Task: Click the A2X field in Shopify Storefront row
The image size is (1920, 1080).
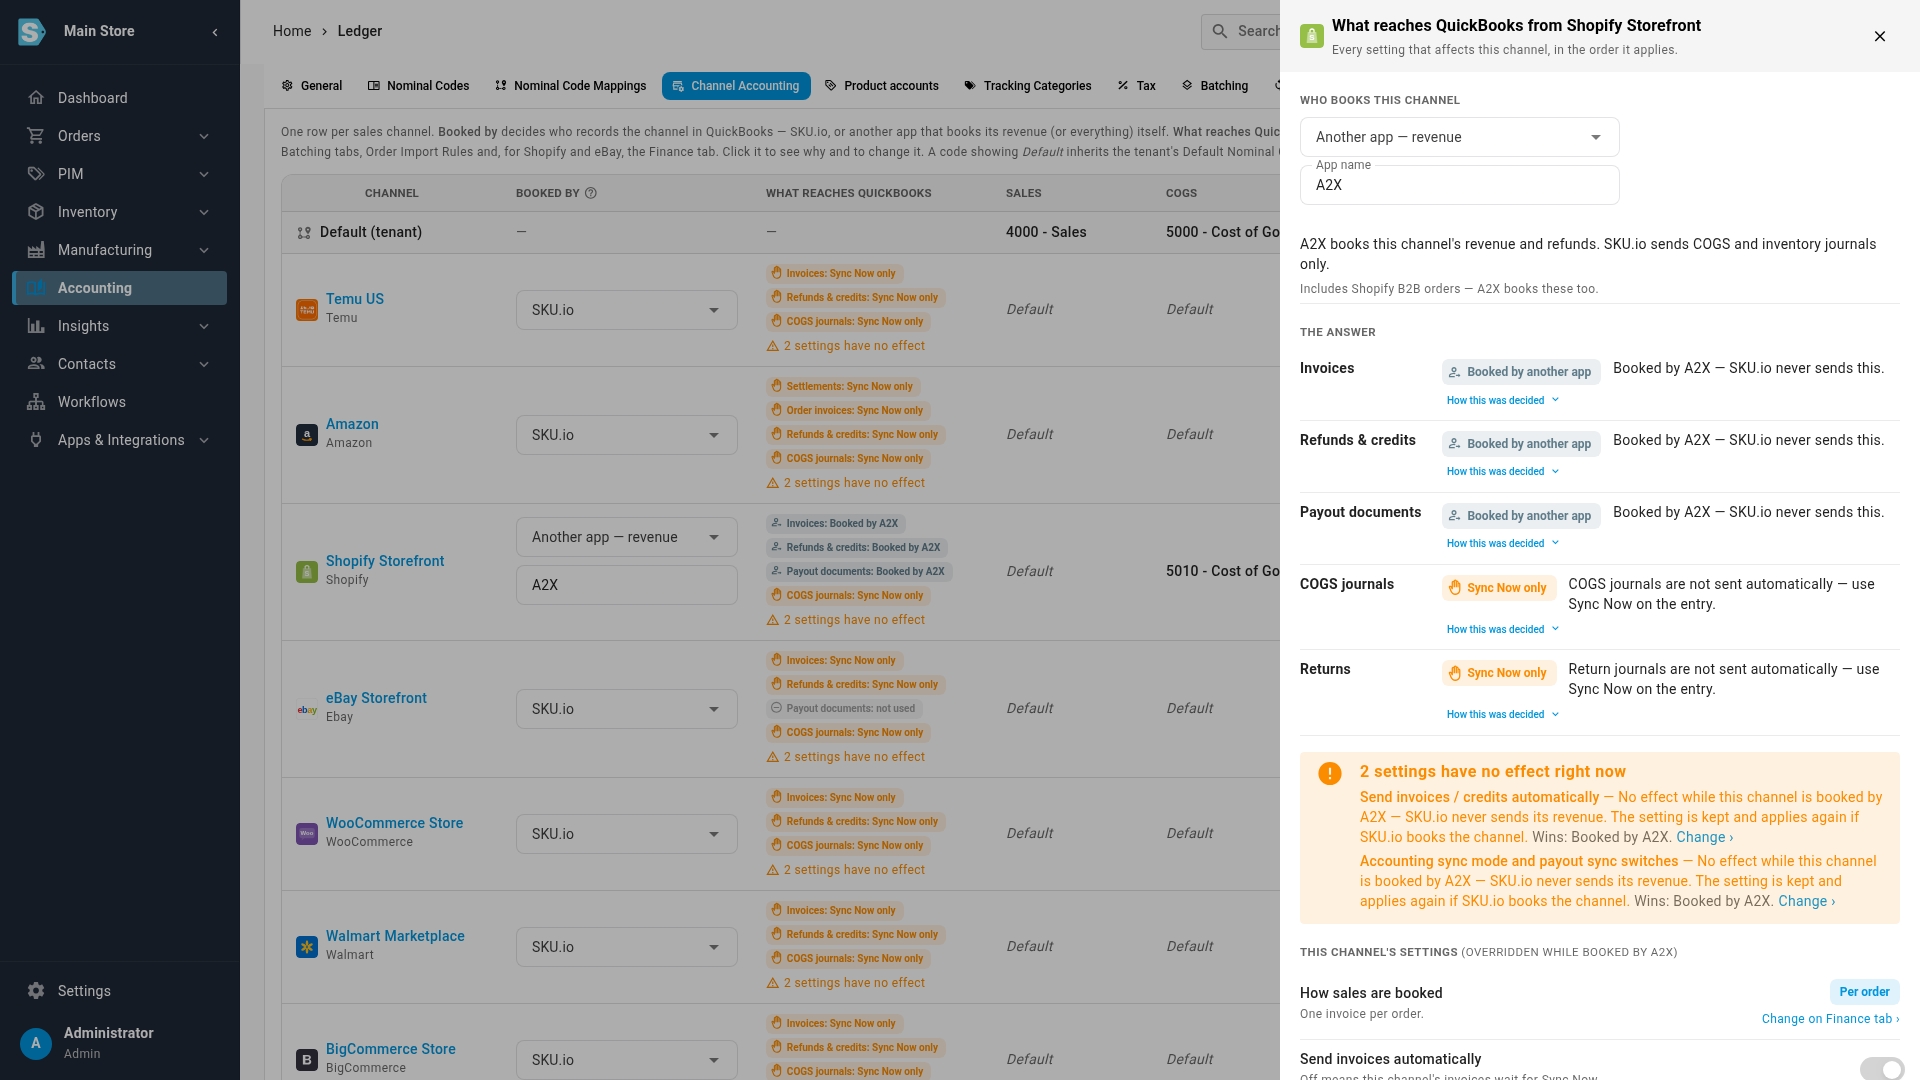Action: (x=627, y=585)
